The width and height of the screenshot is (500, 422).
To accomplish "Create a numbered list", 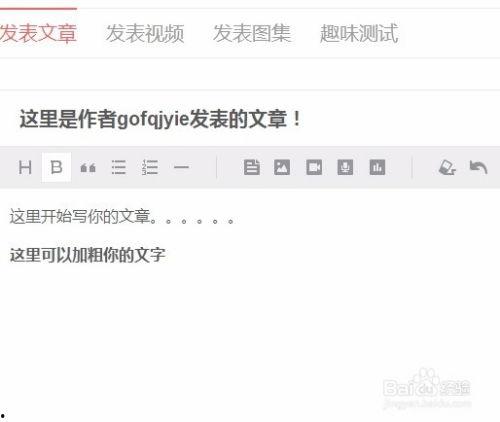I will pos(150,167).
